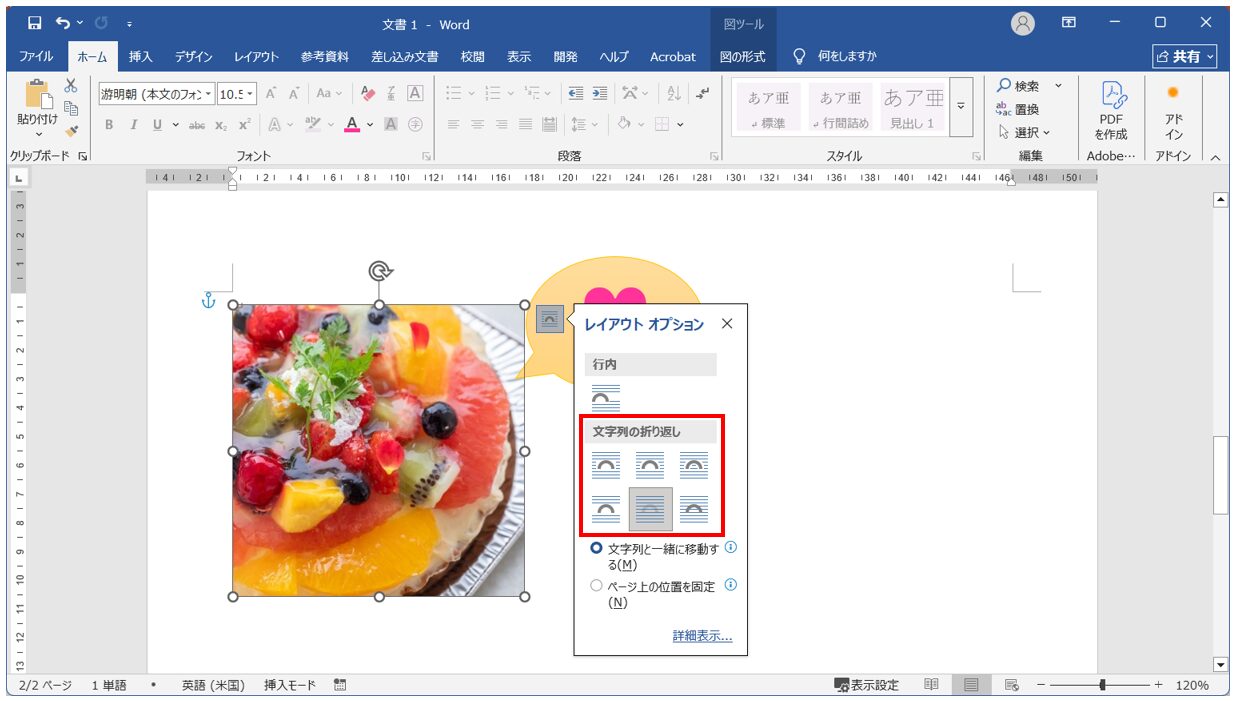Click the Paste clipboard icon
1235x701 pixels.
(38, 93)
